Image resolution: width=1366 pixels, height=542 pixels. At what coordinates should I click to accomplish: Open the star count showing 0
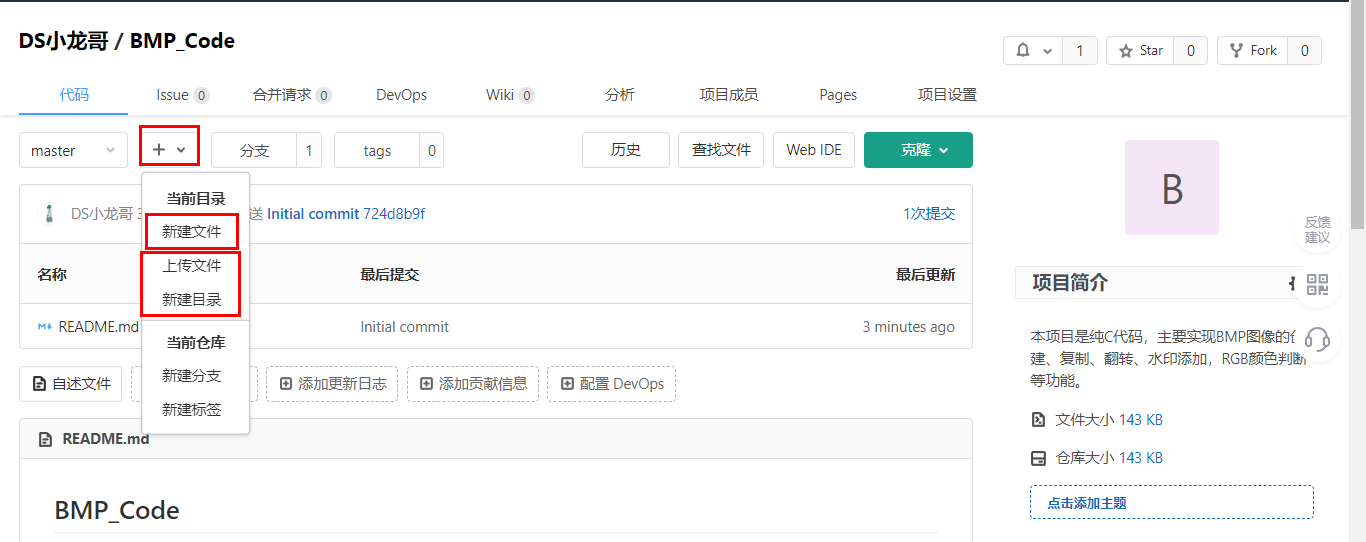[1190, 51]
